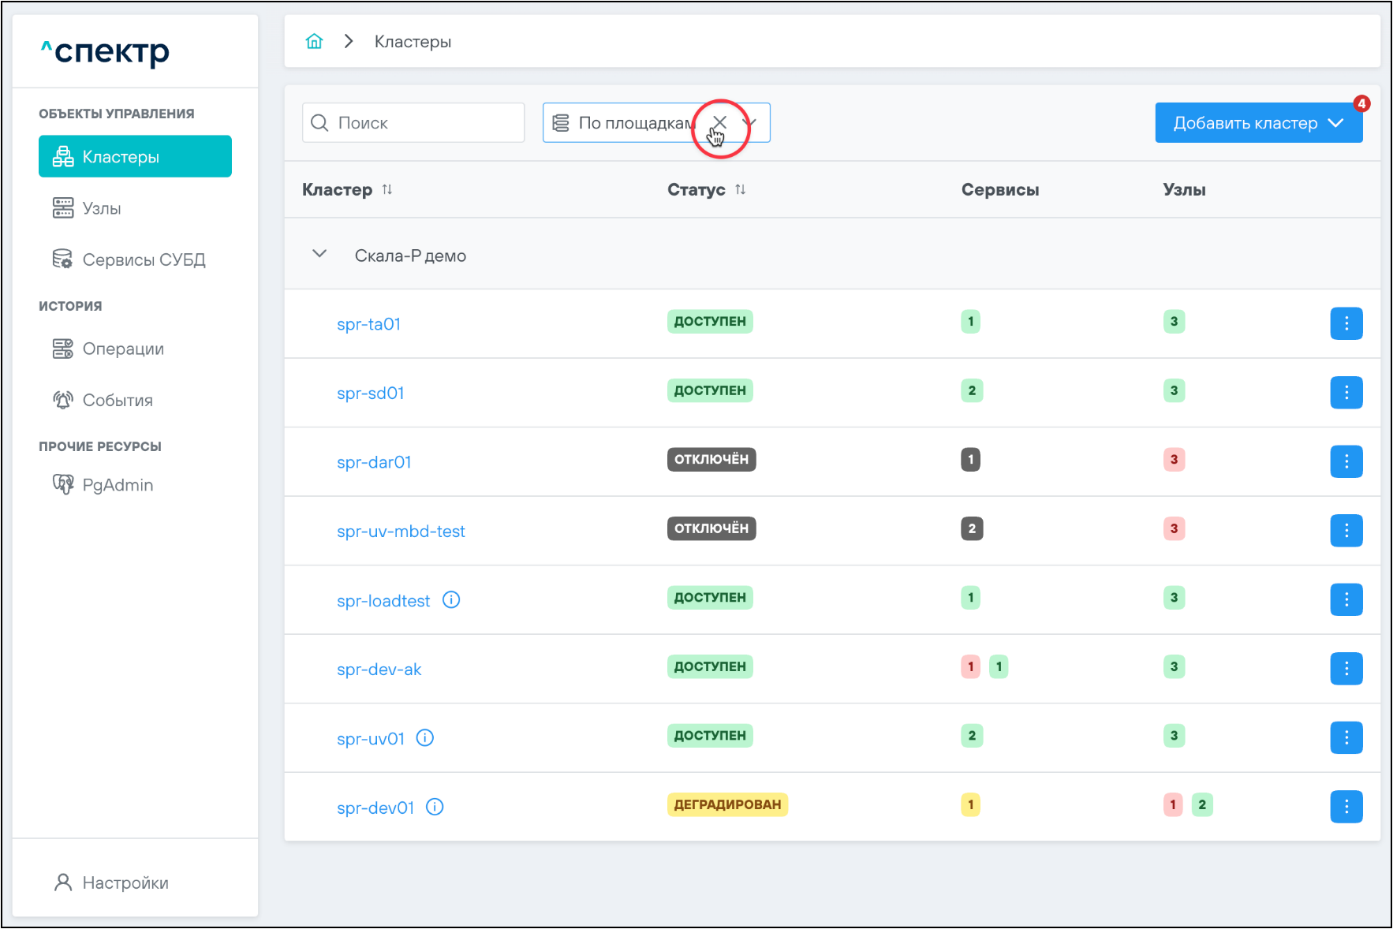Click the home icon in breadcrumb
1393x929 pixels.
pos(314,41)
